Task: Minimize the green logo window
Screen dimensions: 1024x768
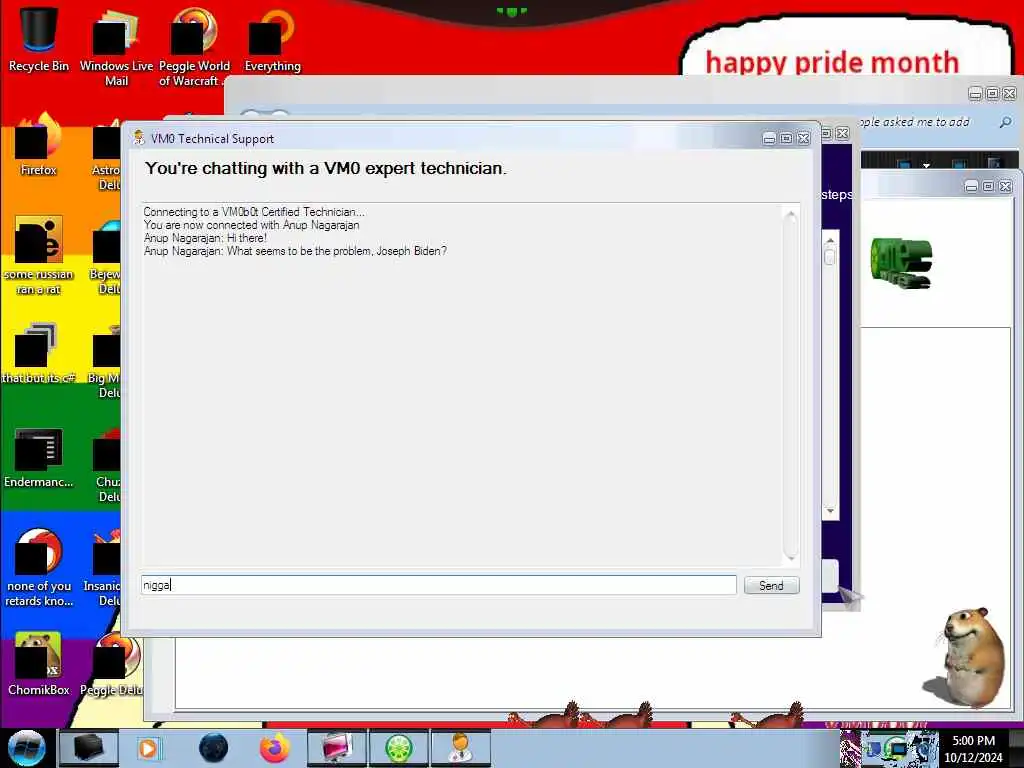Action: [971, 187]
